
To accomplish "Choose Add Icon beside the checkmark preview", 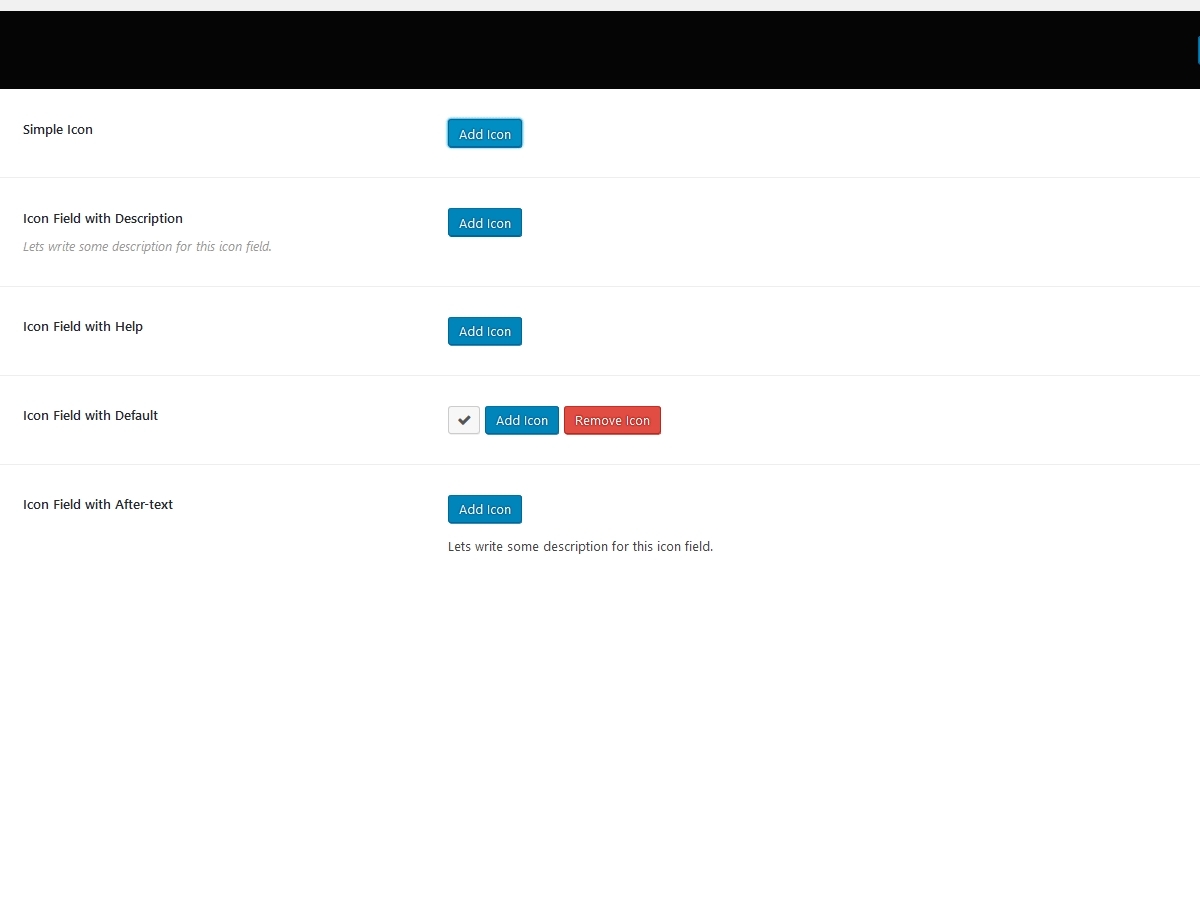I will click(x=522, y=421).
